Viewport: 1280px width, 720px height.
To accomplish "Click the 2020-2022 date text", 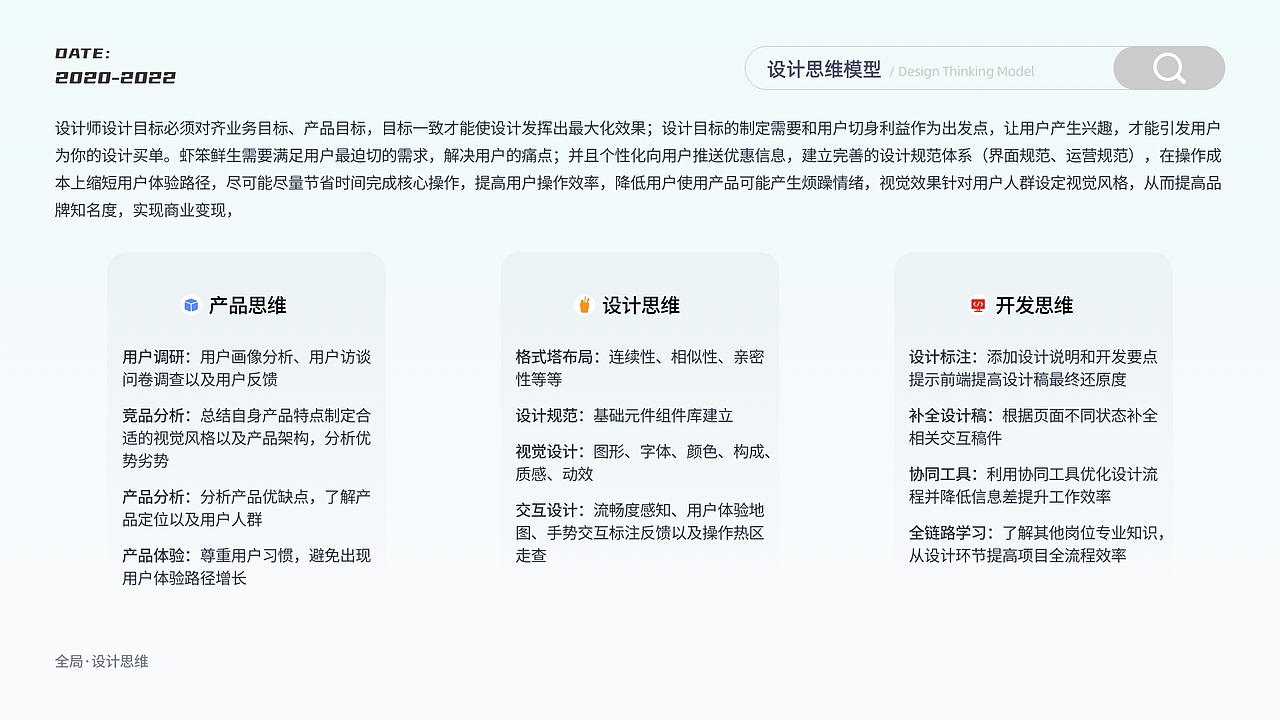I will point(116,78).
